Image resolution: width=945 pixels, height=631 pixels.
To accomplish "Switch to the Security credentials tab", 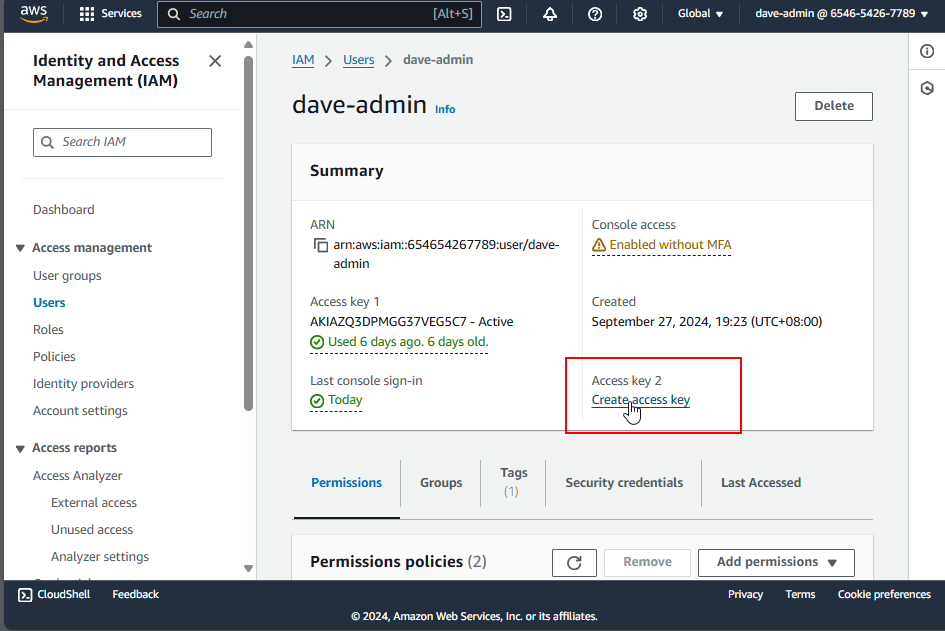I will [x=624, y=482].
